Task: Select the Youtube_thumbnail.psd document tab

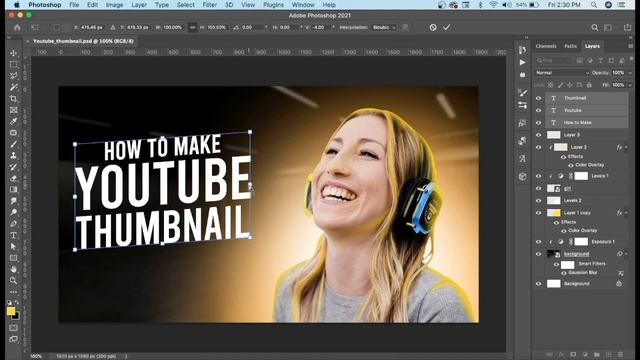Action: point(83,41)
